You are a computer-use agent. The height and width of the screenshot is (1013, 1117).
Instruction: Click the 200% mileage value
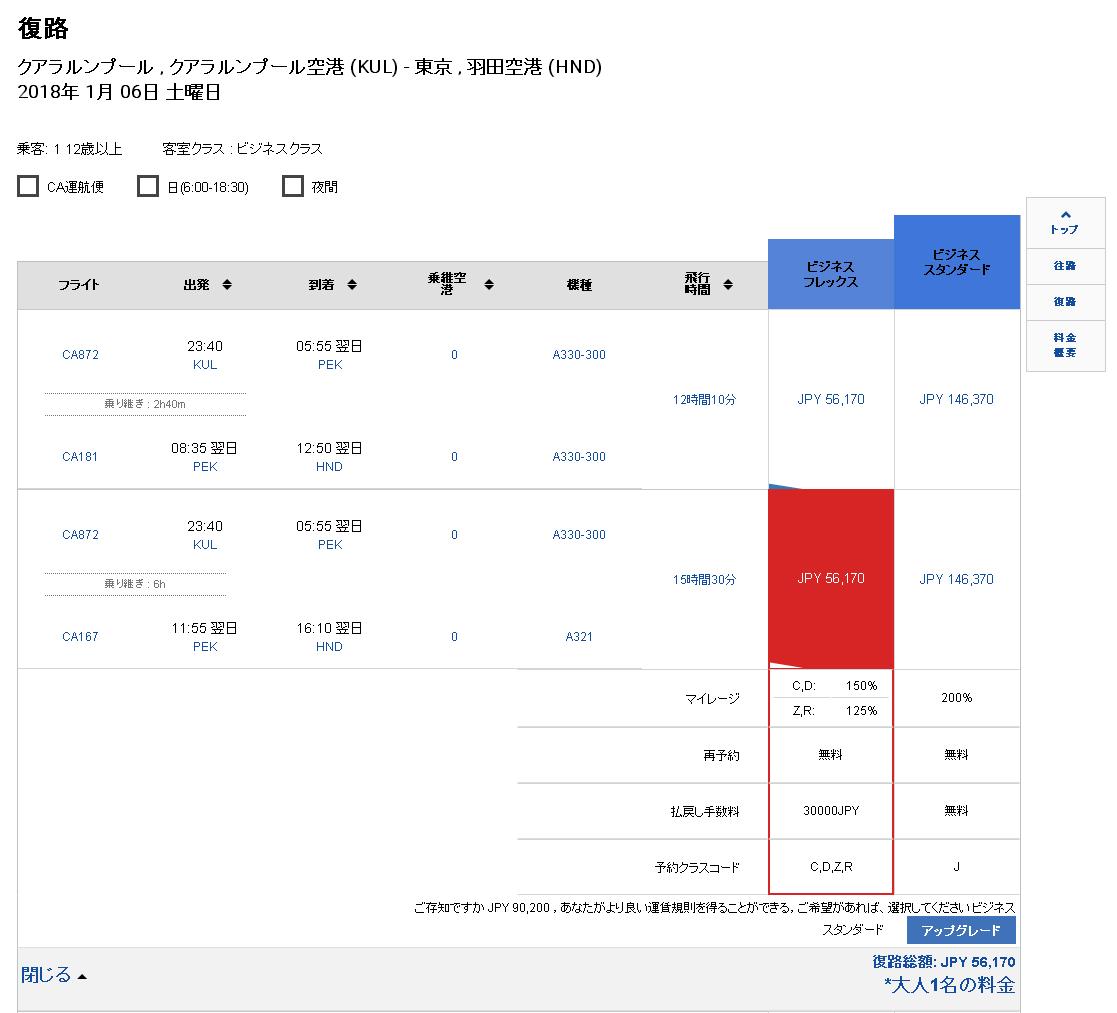coord(957,697)
